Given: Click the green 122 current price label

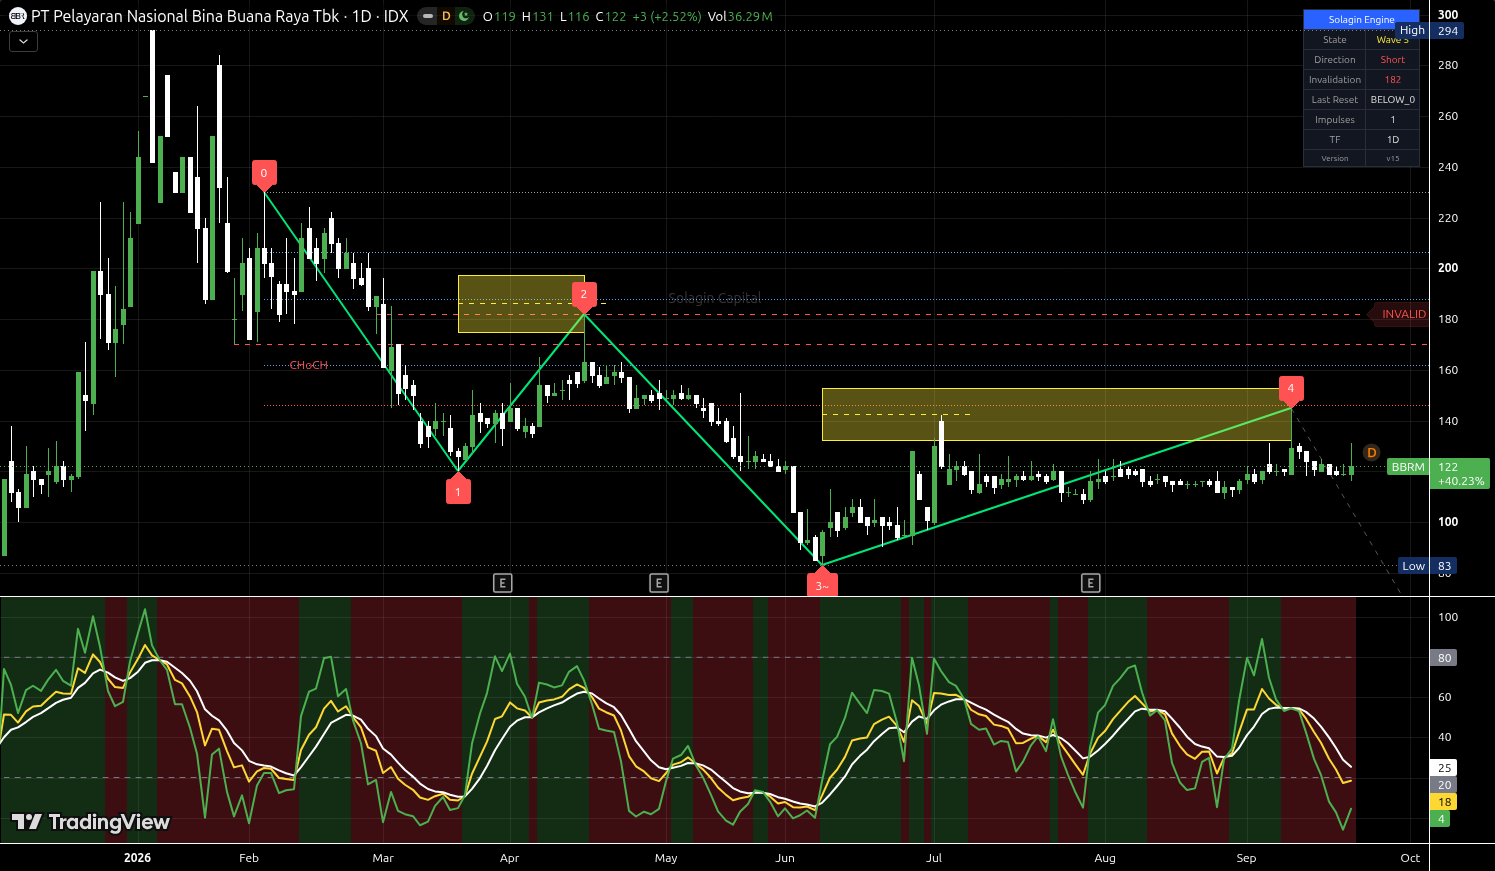Looking at the screenshot, I should point(1461,473).
